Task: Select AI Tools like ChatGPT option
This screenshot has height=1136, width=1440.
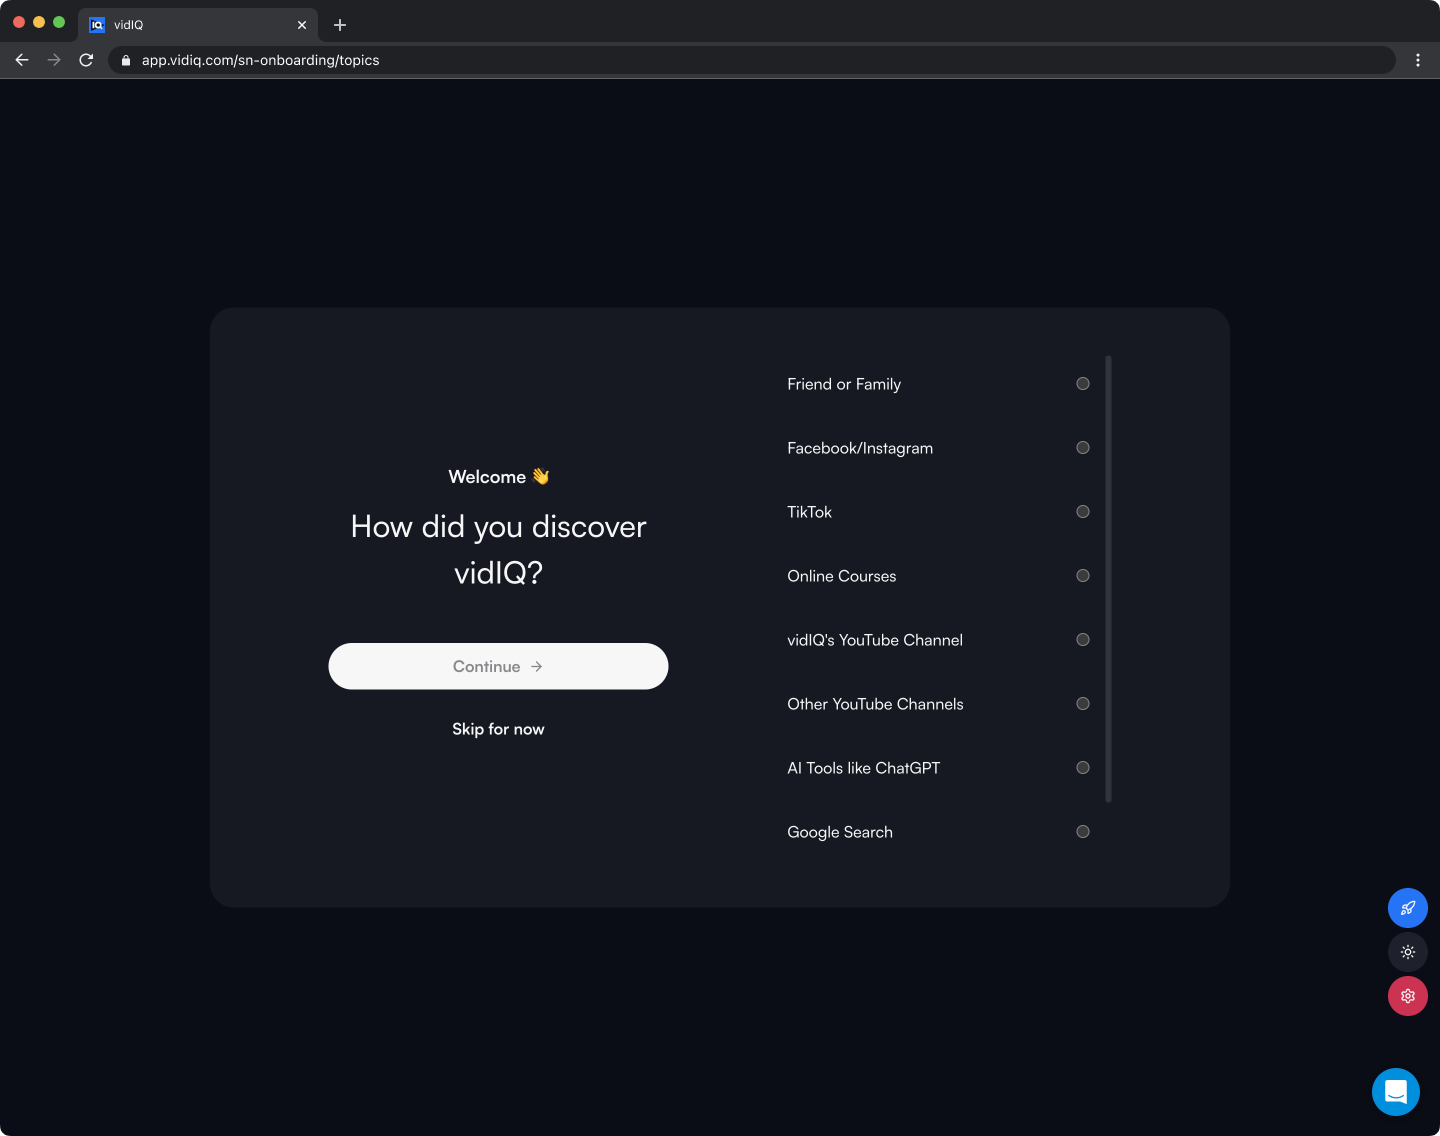Action: pos(1082,768)
